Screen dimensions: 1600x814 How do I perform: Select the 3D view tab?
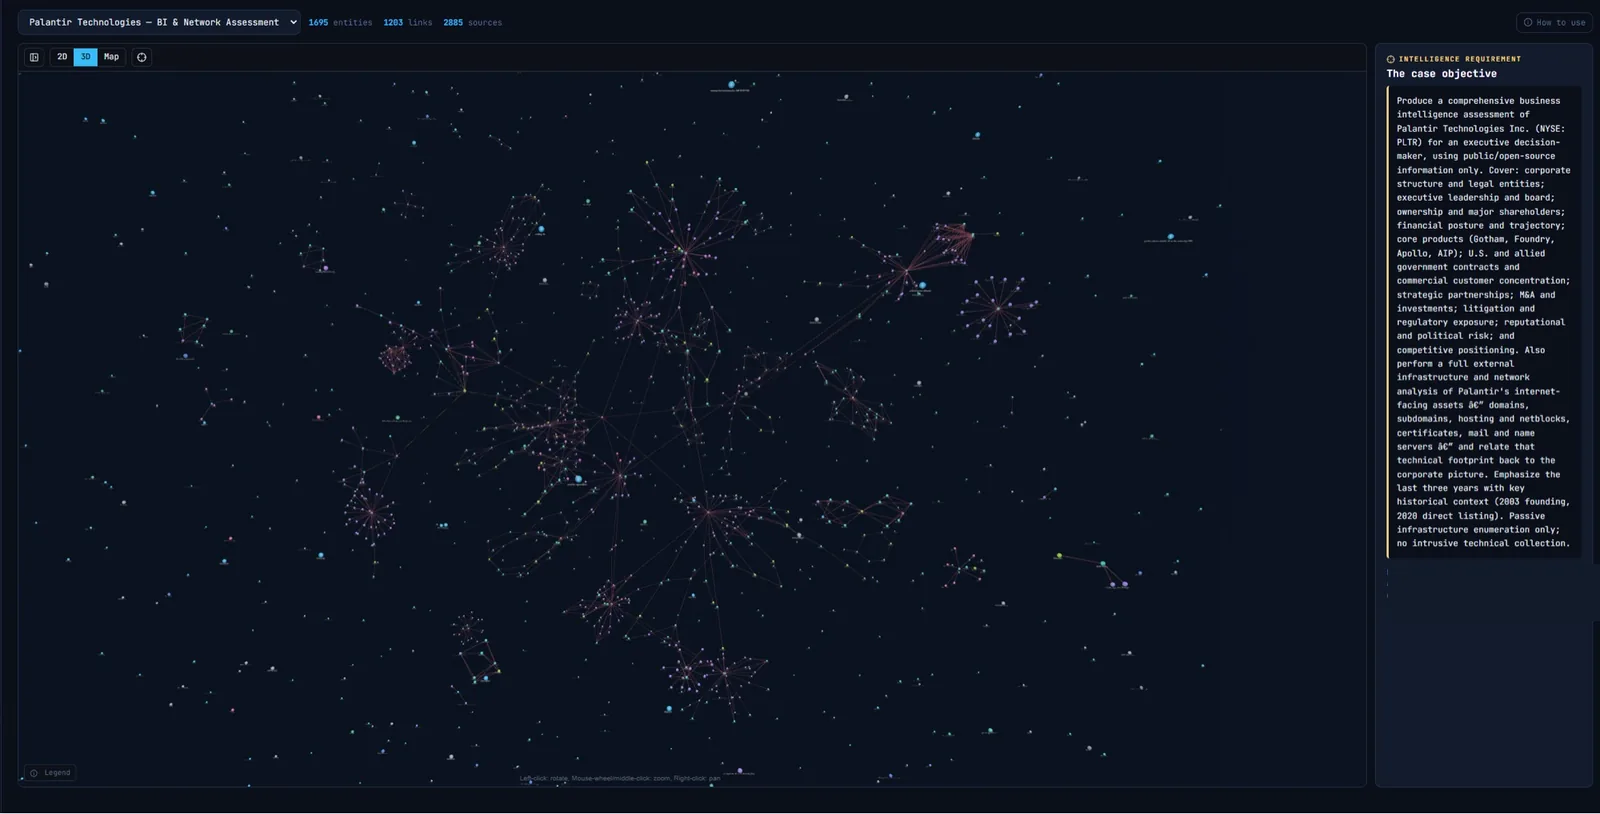(x=85, y=57)
